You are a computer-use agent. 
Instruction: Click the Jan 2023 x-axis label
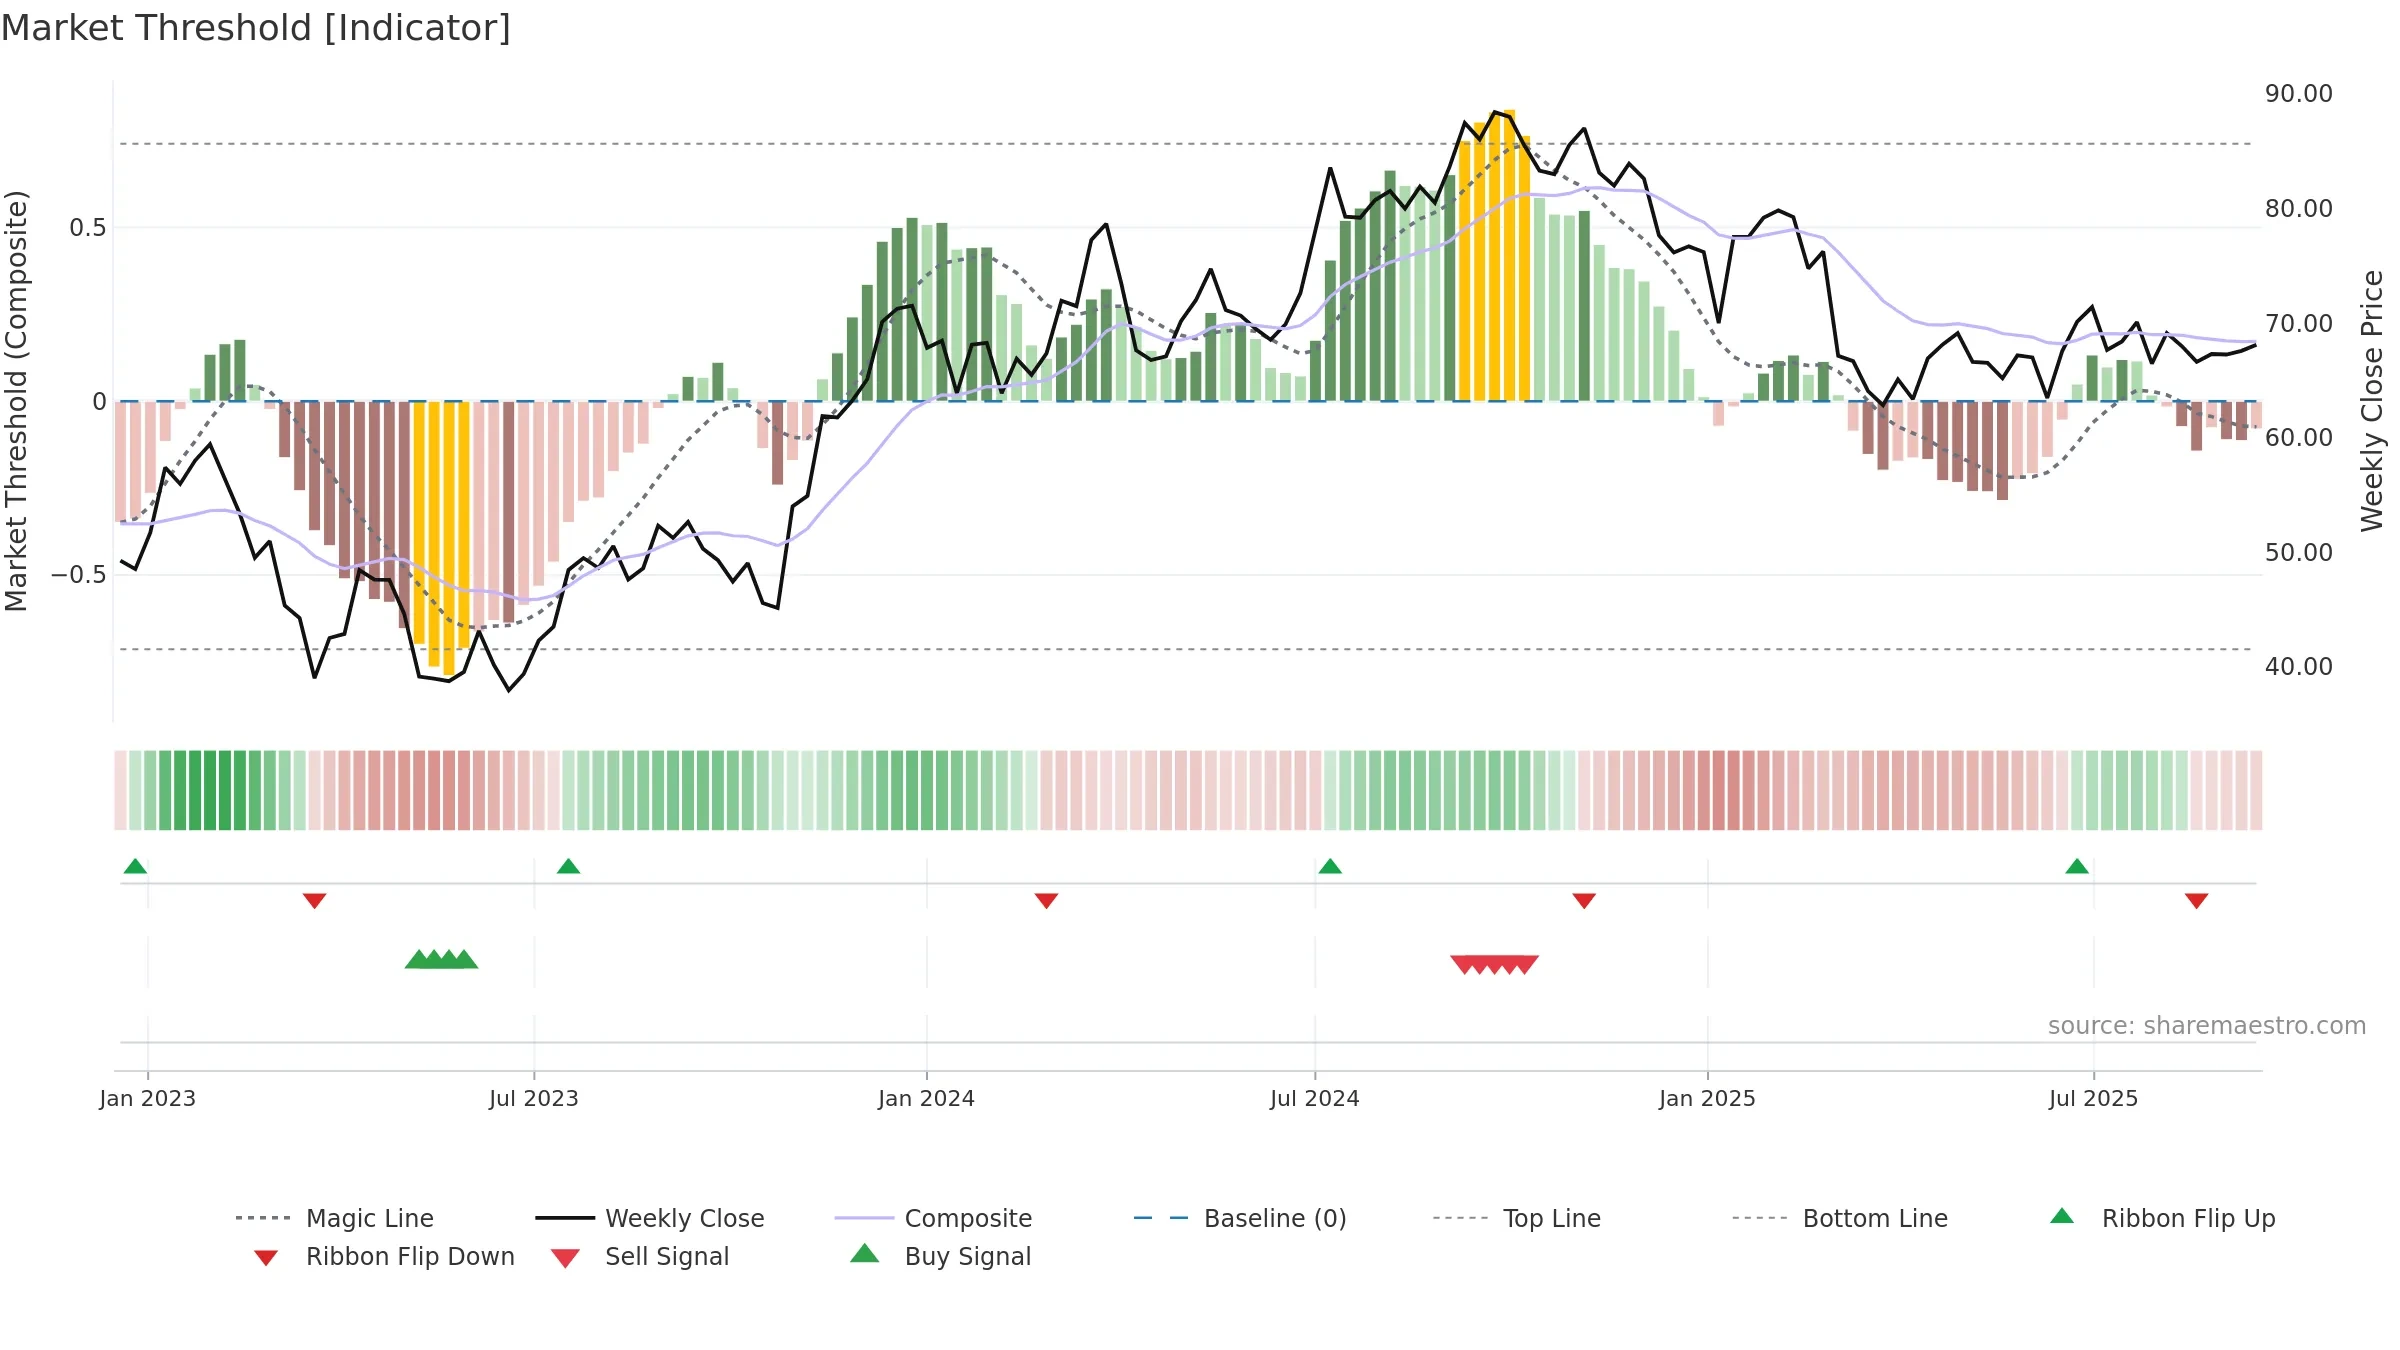[x=148, y=1098]
